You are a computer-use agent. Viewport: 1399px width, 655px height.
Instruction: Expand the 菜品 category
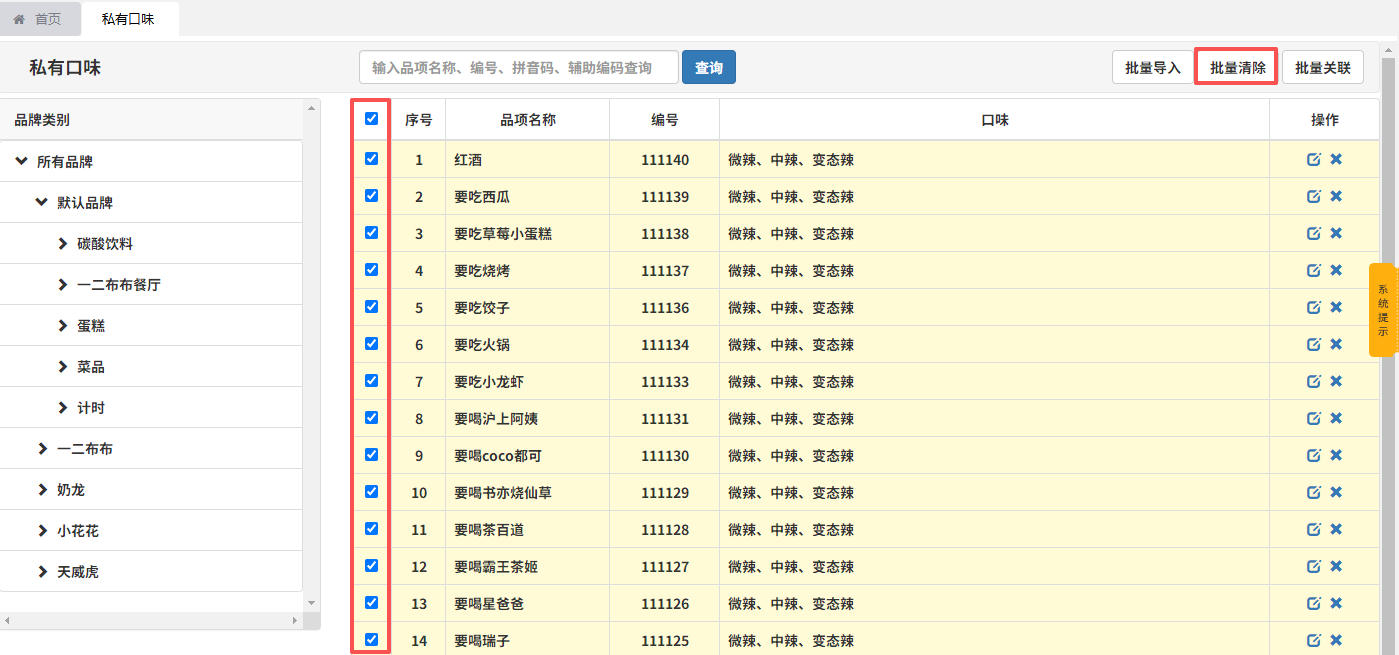(63, 366)
